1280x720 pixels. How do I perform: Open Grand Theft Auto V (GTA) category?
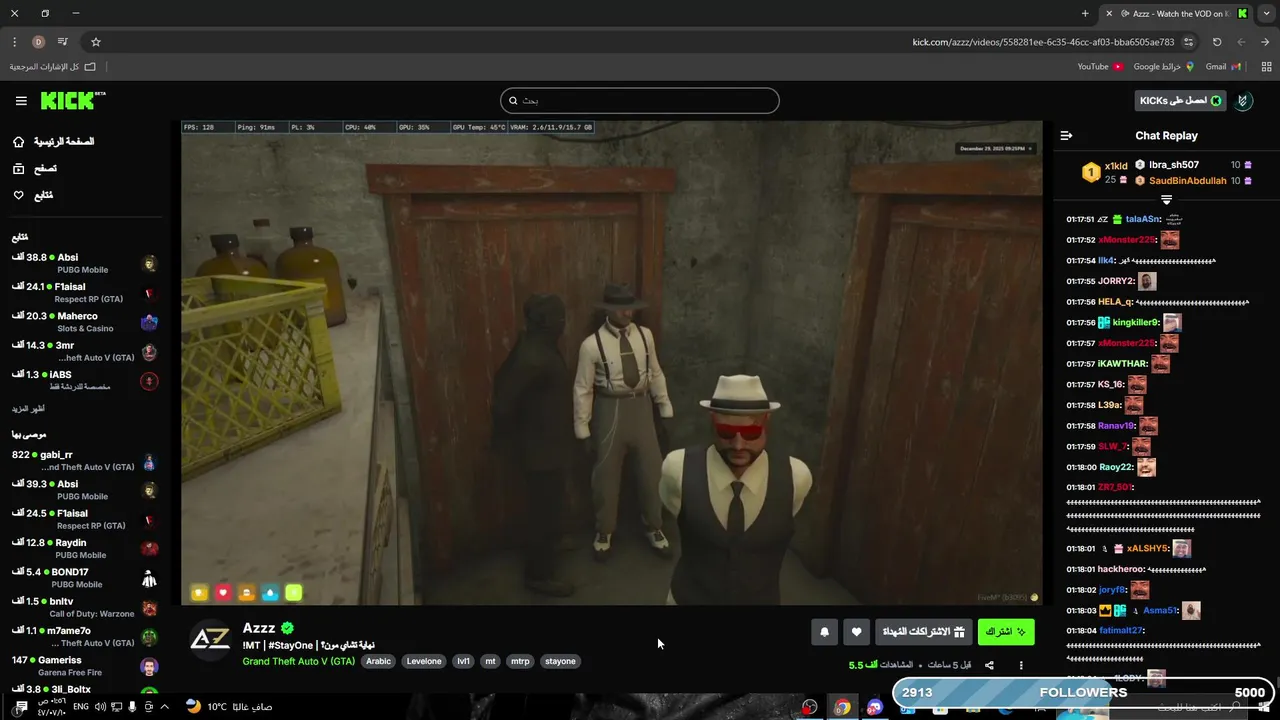coord(298,661)
